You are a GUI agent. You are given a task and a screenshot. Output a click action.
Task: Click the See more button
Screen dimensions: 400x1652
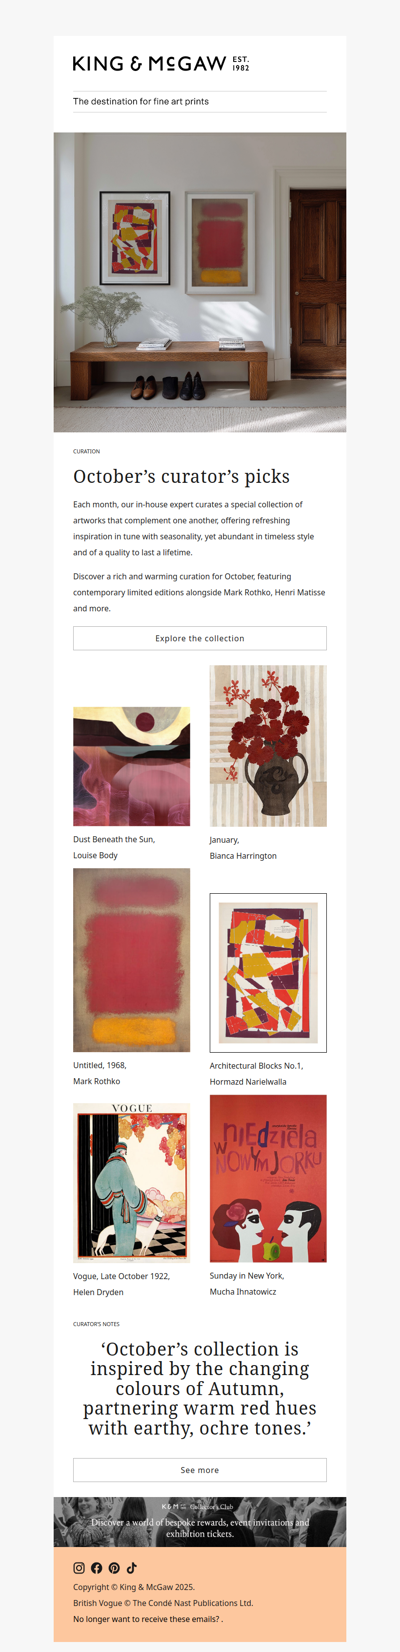[x=200, y=1470]
